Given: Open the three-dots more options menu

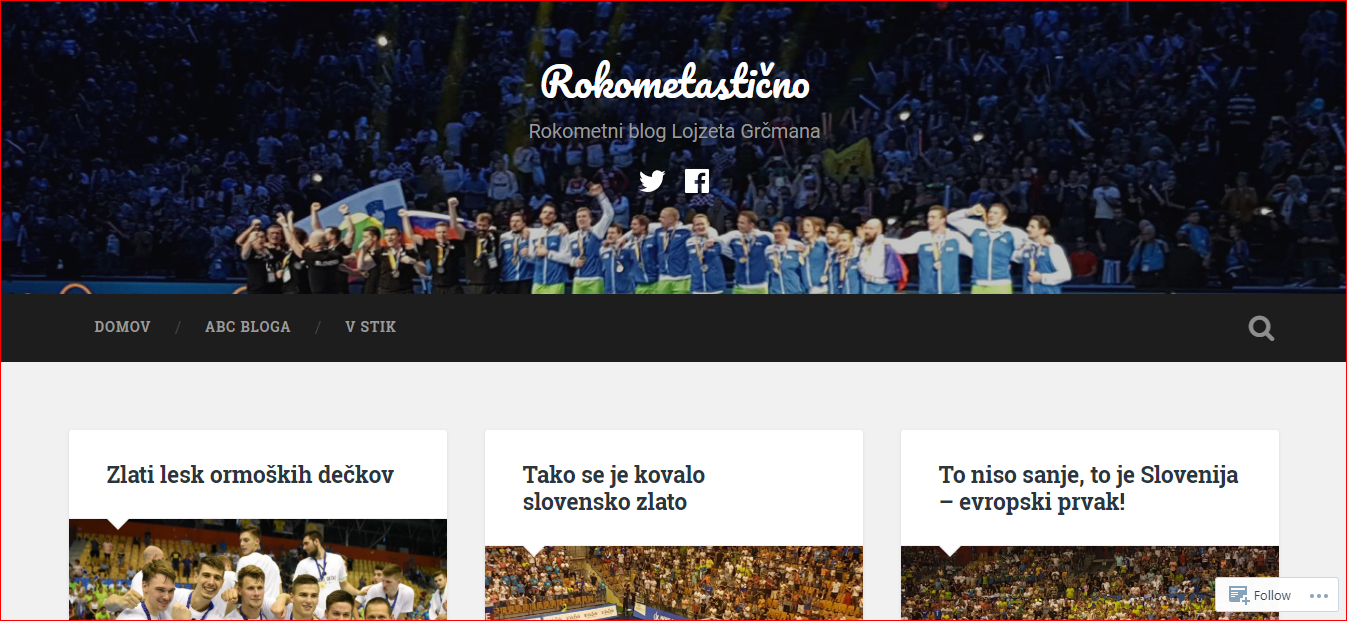Looking at the screenshot, I should click(1321, 595).
